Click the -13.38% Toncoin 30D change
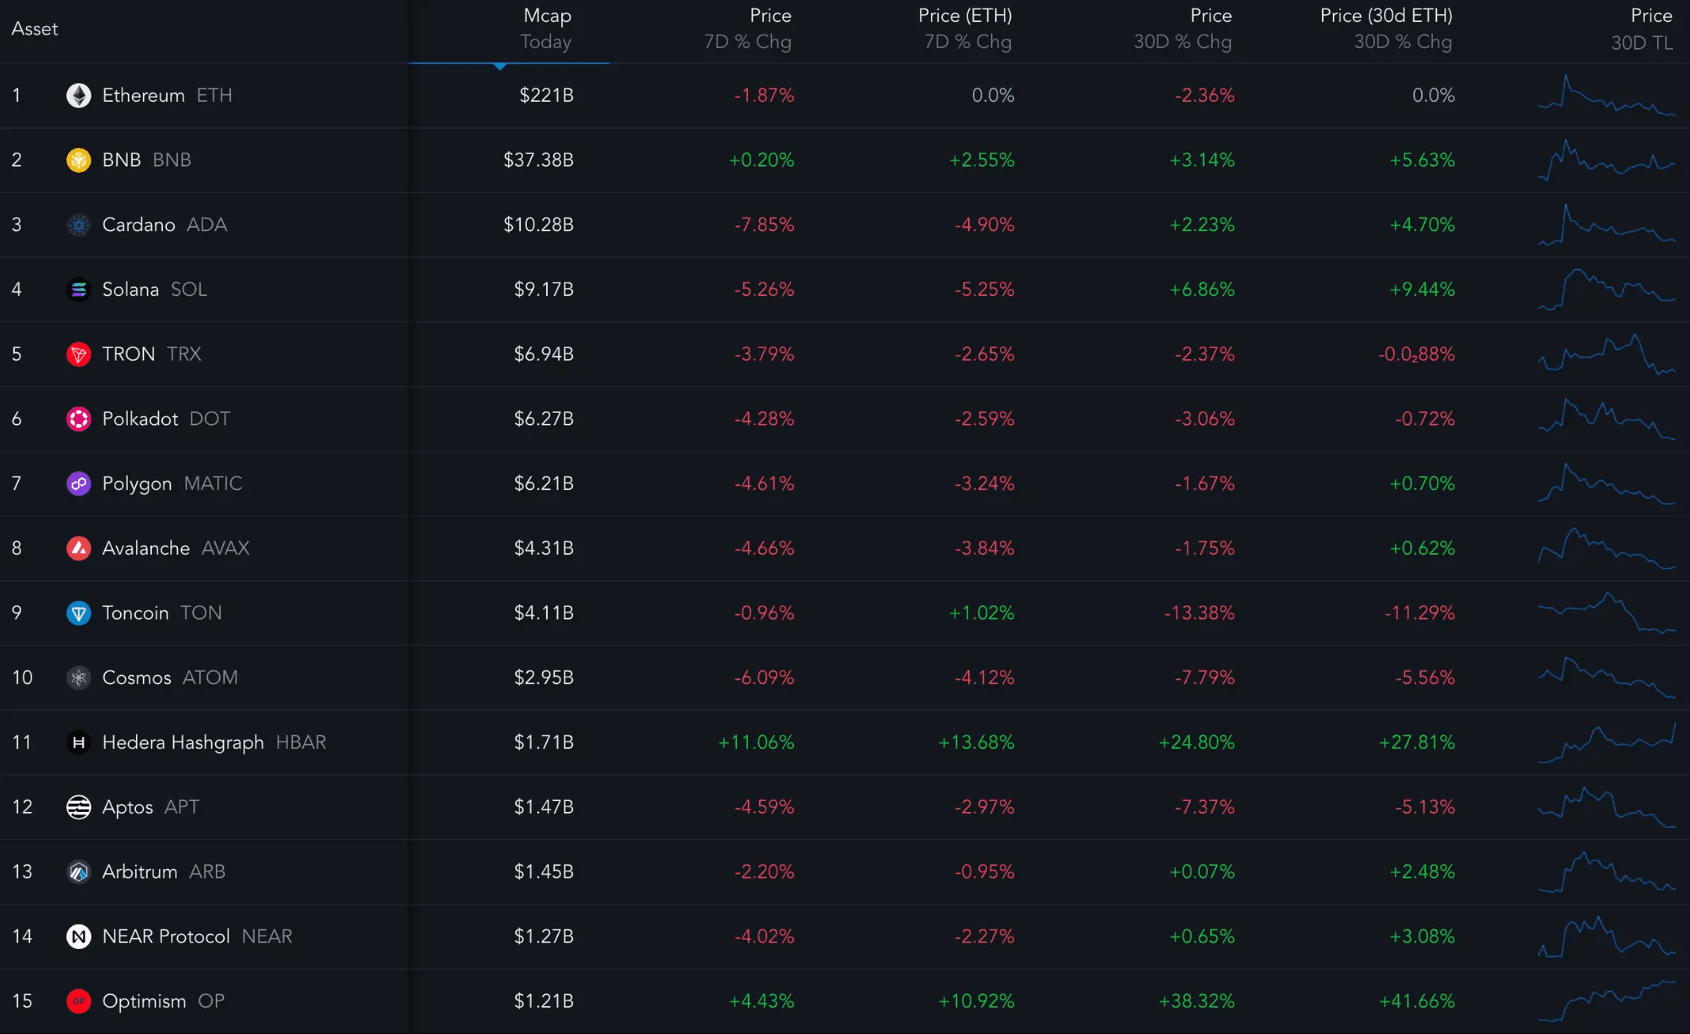This screenshot has width=1690, height=1034. 1199,613
